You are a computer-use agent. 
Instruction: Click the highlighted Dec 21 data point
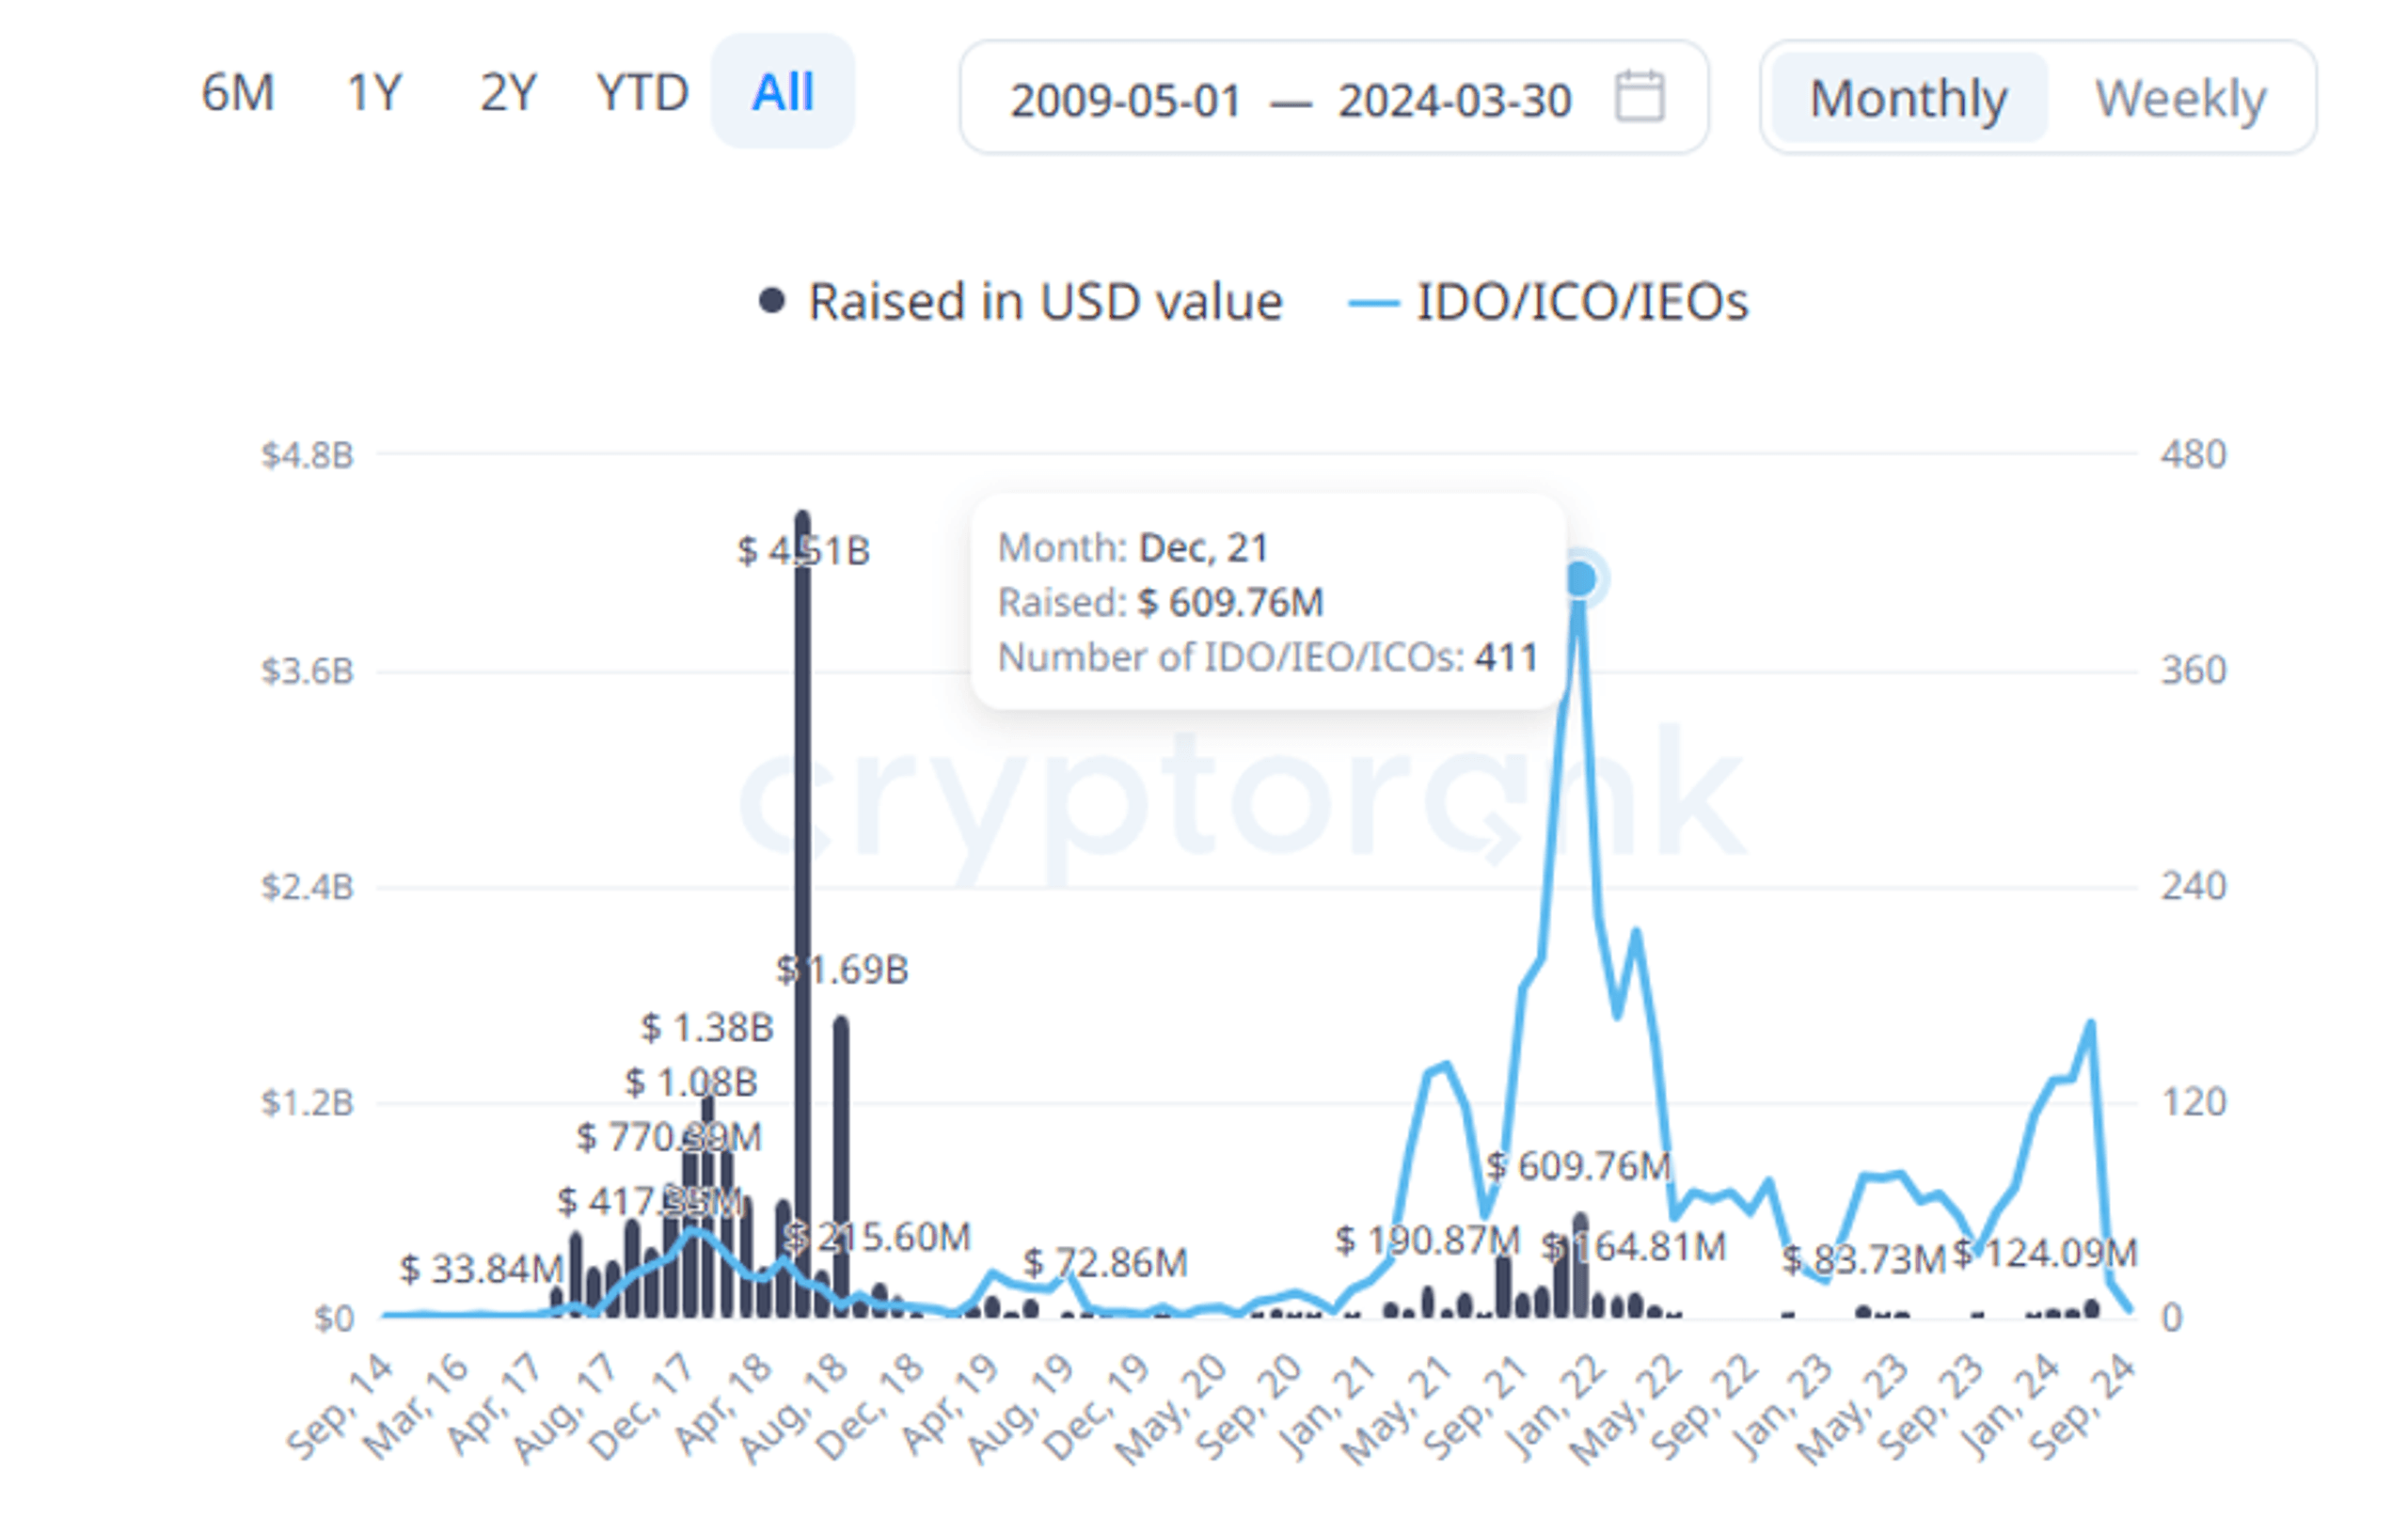(1581, 578)
